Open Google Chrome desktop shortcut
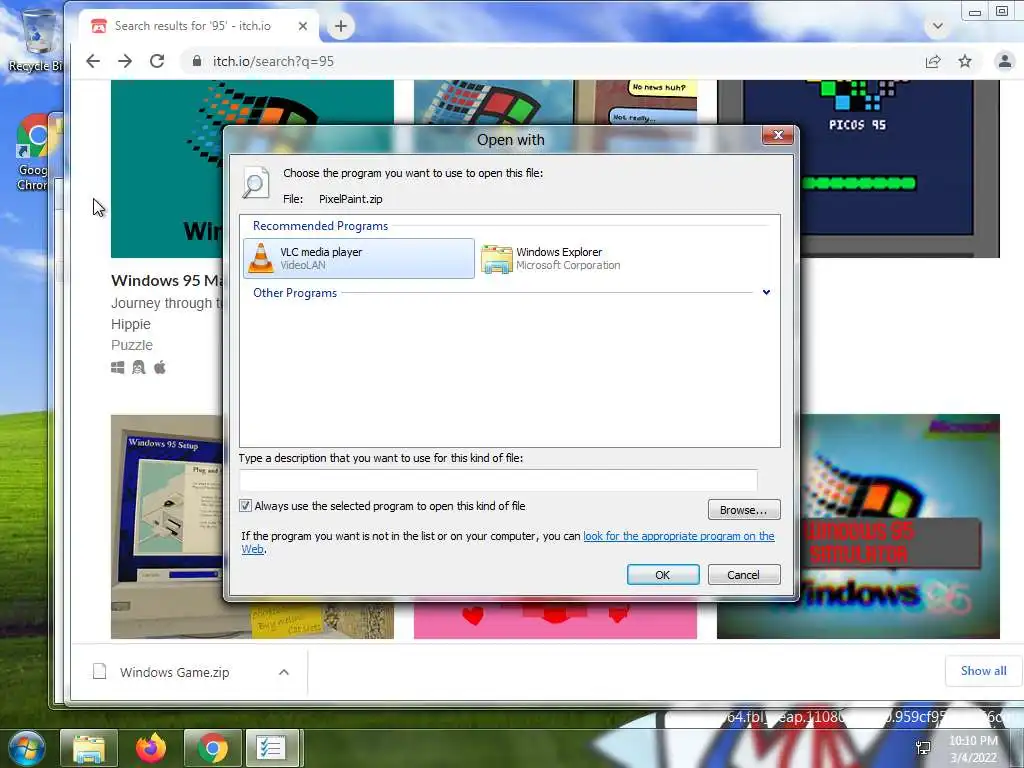The height and width of the screenshot is (768, 1024). (33, 153)
